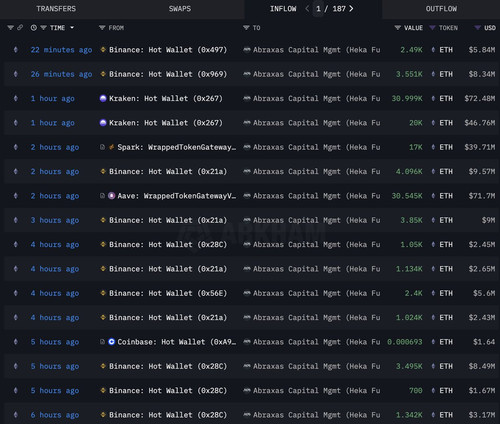Click the clock icon in TIME header
The image size is (500, 424).
34,28
